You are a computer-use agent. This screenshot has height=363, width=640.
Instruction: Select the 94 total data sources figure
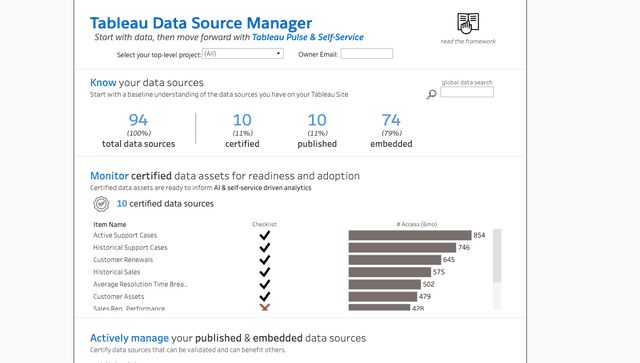click(138, 120)
